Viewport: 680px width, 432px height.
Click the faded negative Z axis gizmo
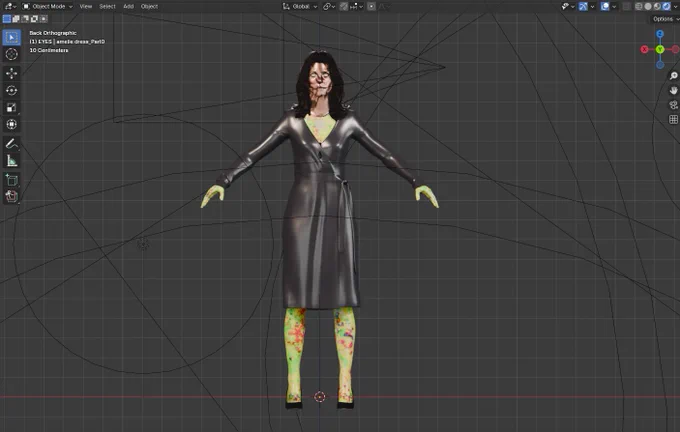pos(660,65)
